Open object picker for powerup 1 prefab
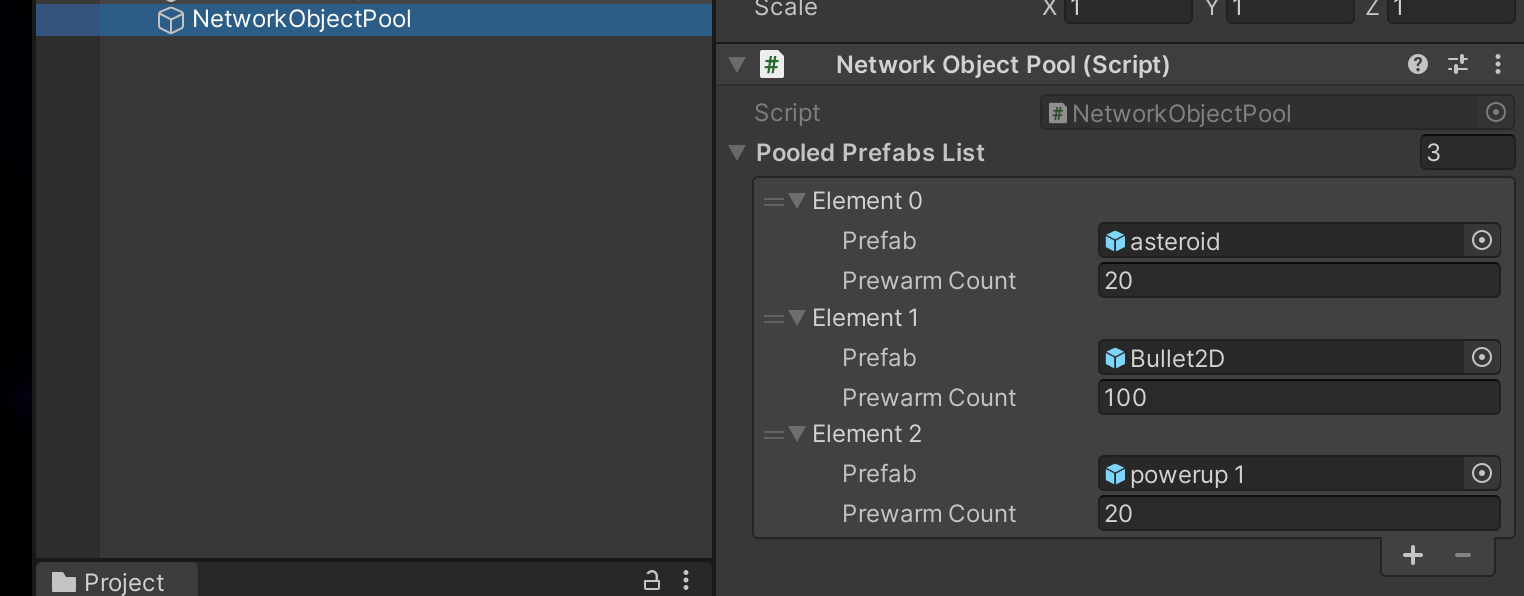Viewport: 1524px width, 596px height. pos(1482,473)
